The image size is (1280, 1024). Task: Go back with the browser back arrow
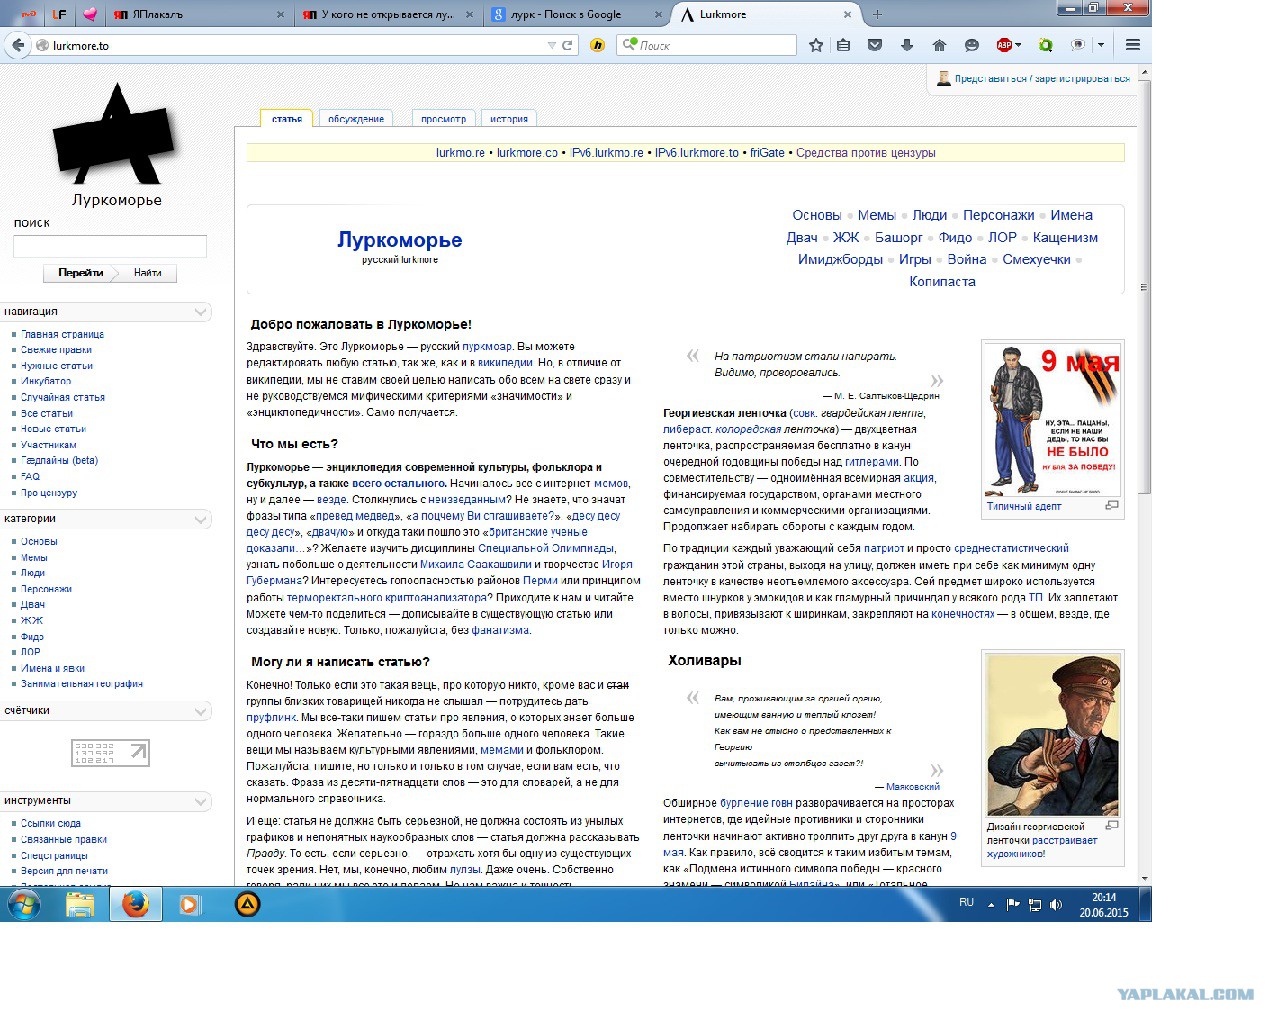click(x=17, y=45)
